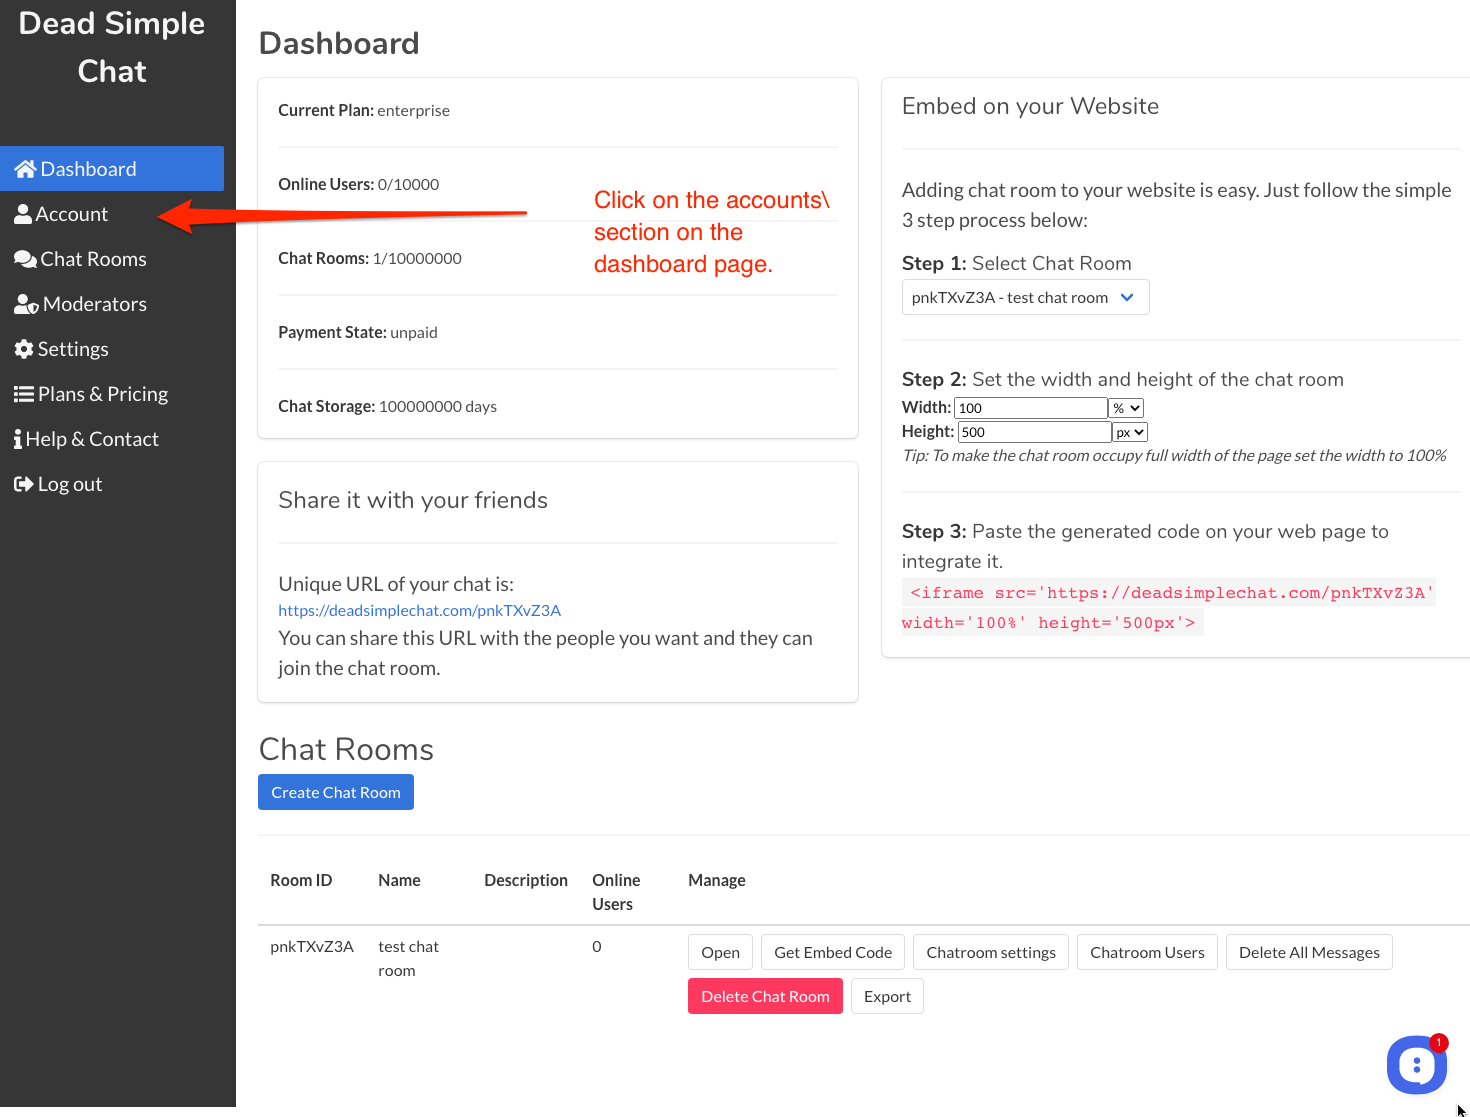Click the Embed on your Website heading

[1030, 106]
